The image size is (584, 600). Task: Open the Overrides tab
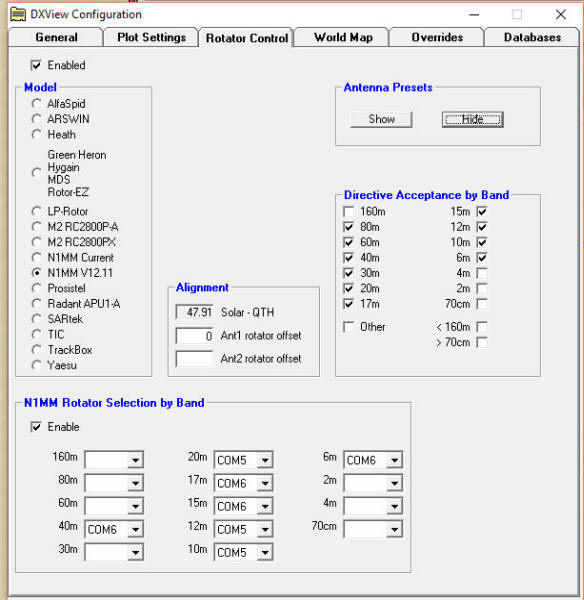(437, 38)
